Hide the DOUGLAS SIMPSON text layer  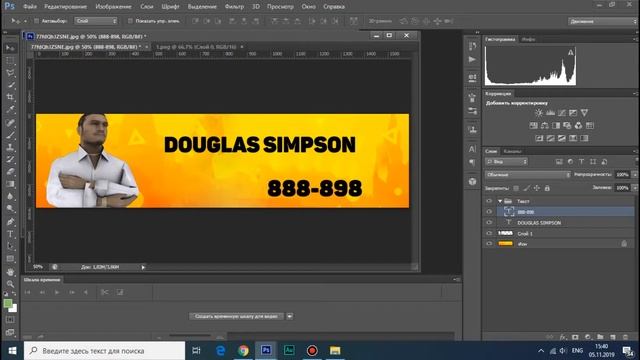(489, 222)
